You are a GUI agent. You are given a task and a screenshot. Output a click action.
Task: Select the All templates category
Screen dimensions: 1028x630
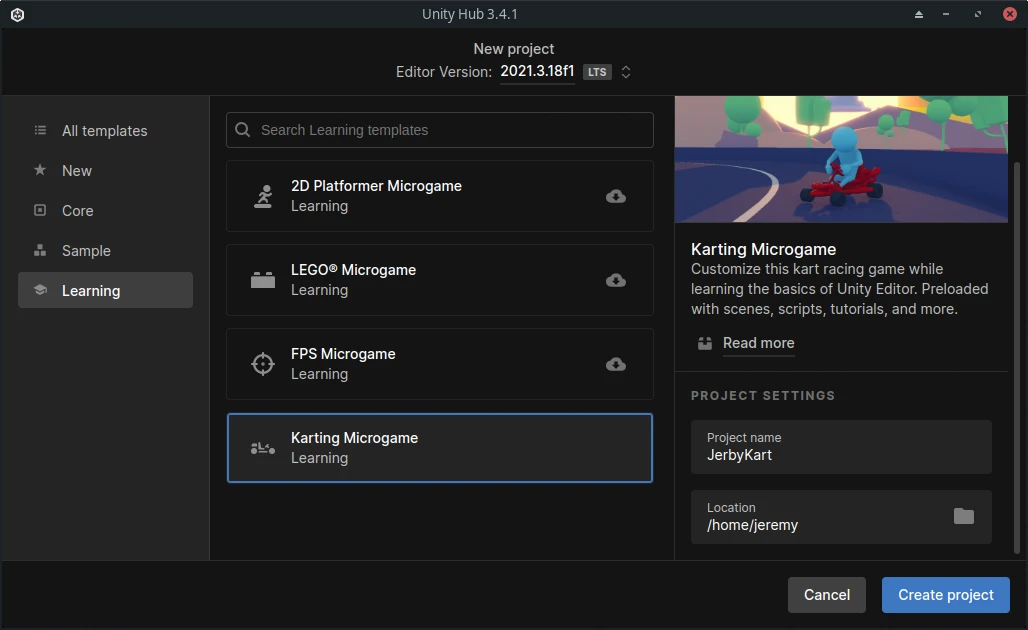(106, 130)
